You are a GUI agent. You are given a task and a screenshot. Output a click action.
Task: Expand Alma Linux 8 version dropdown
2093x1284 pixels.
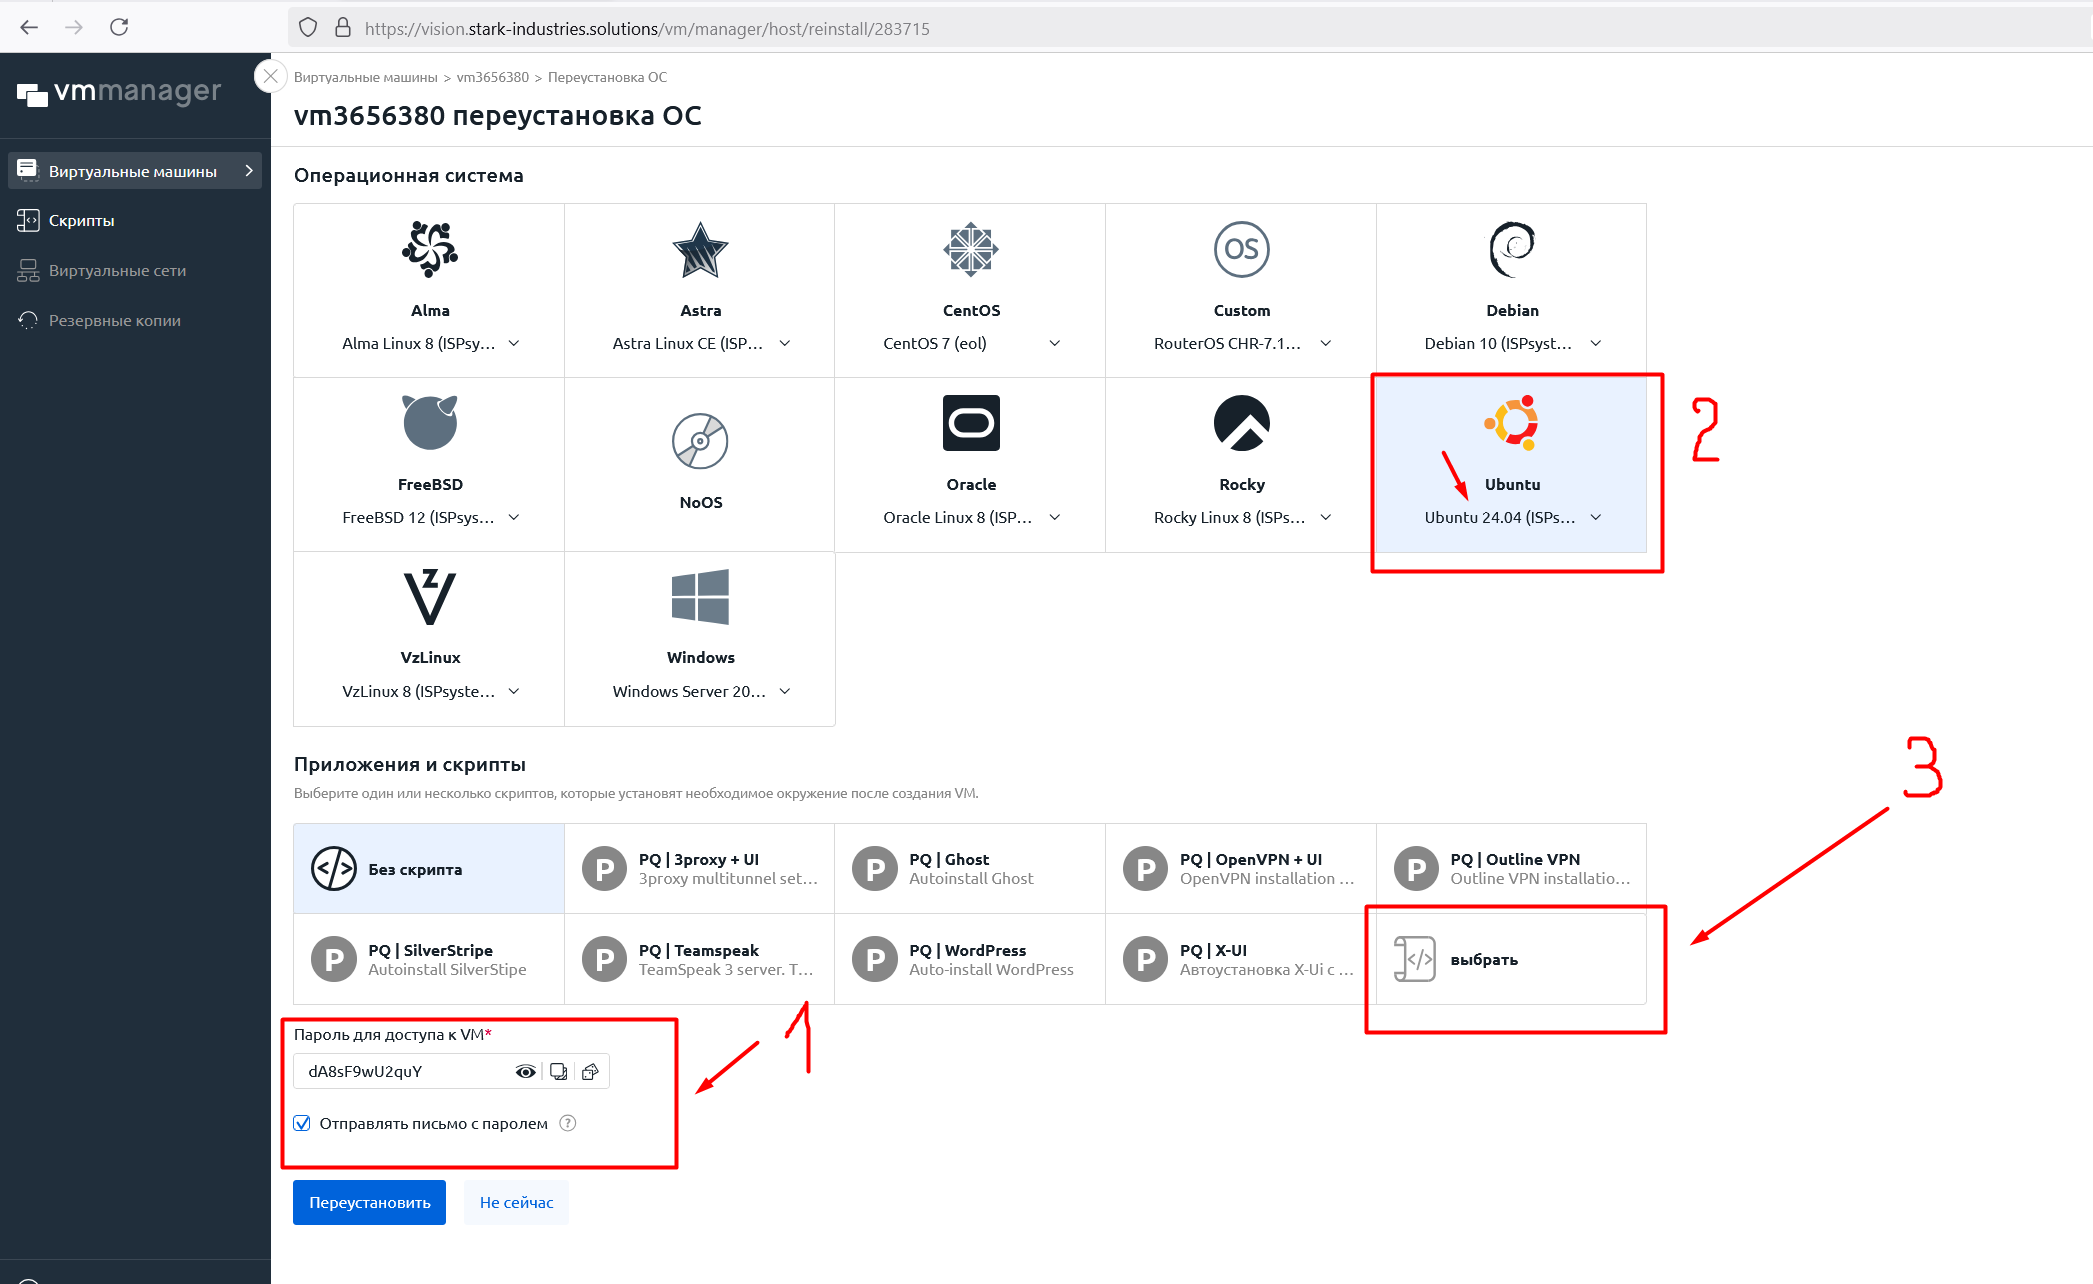pos(431,343)
